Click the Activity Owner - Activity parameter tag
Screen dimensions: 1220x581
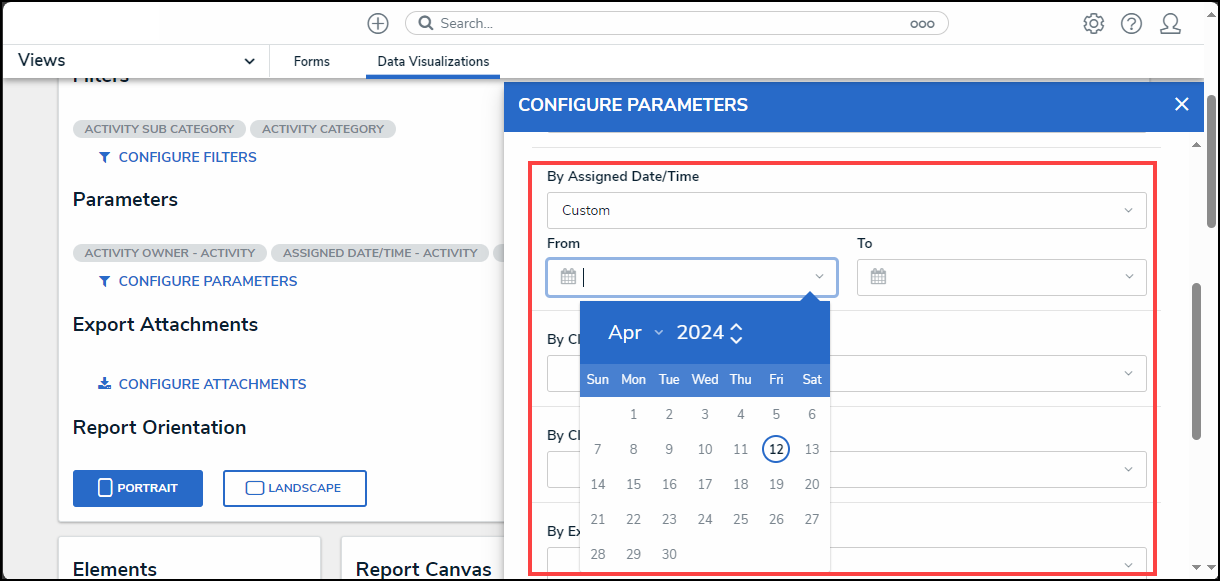169,253
